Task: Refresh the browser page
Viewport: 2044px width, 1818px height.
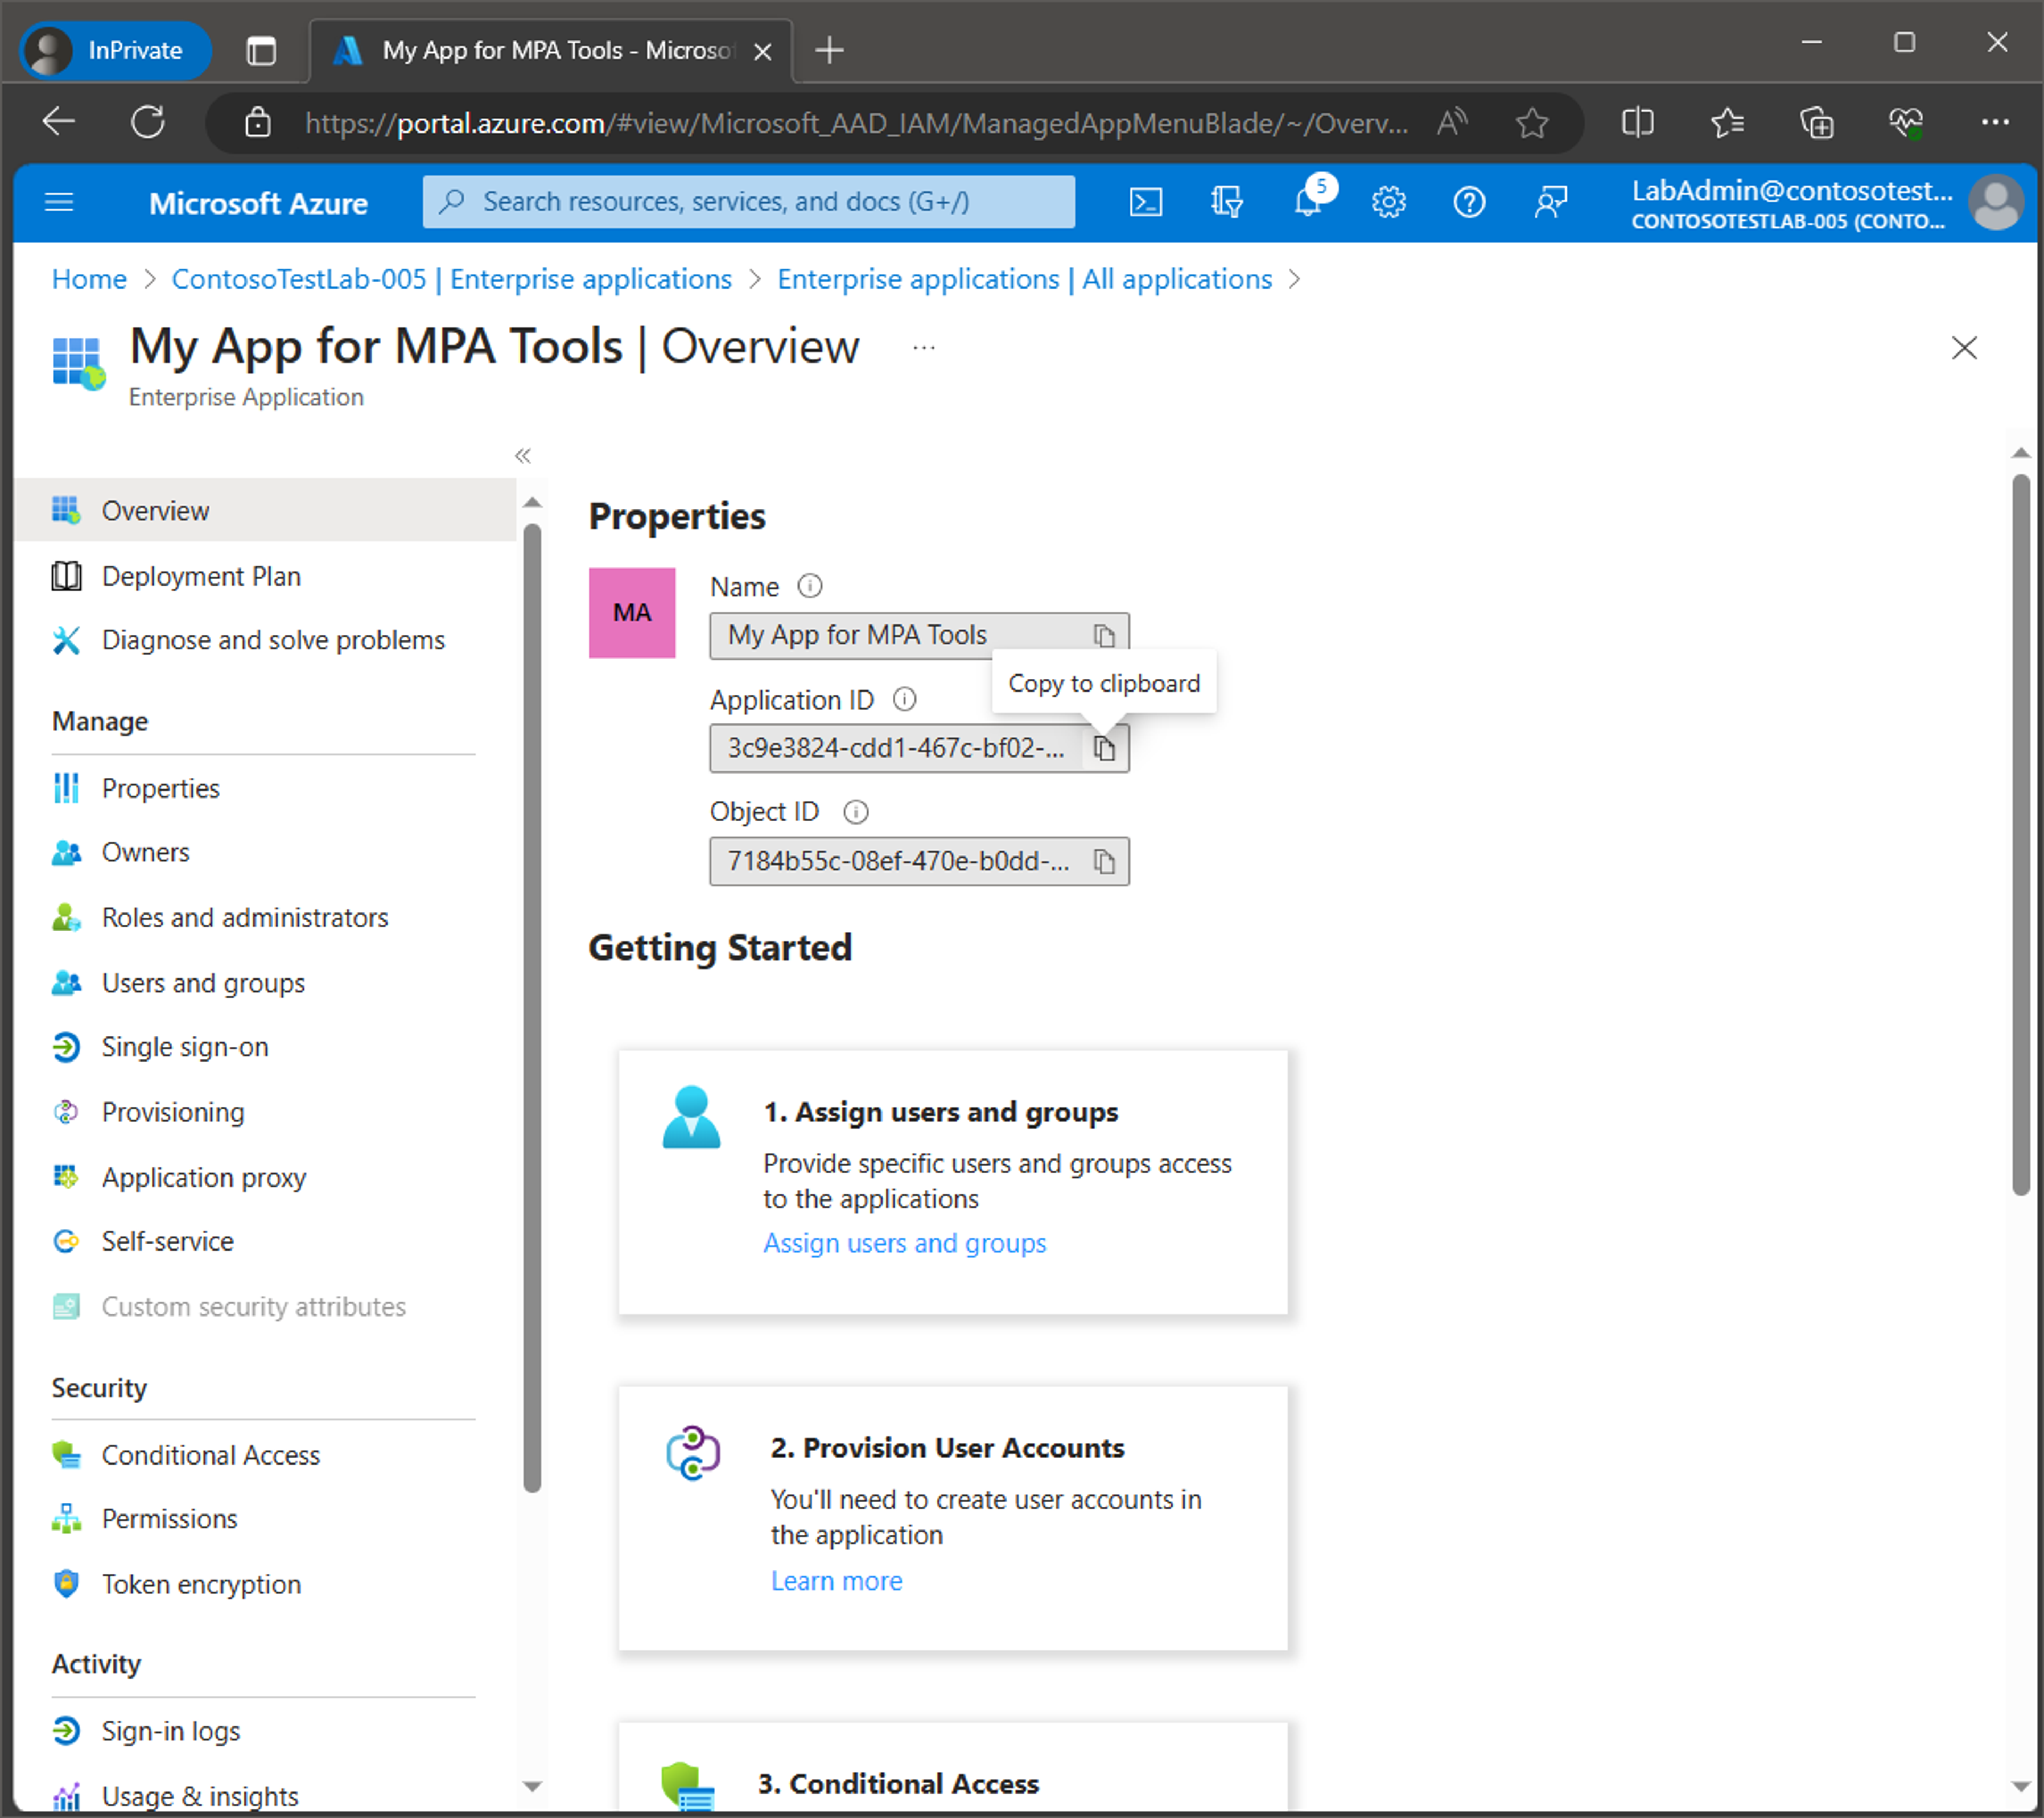Action: 148,122
